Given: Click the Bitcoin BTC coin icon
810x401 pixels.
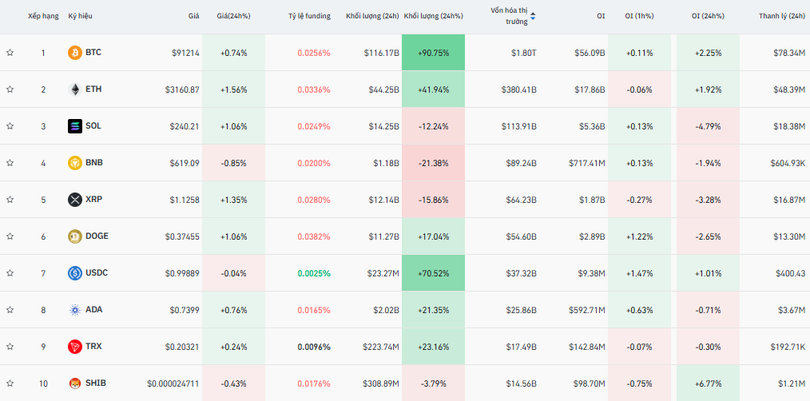Looking at the screenshot, I should coord(74,52).
